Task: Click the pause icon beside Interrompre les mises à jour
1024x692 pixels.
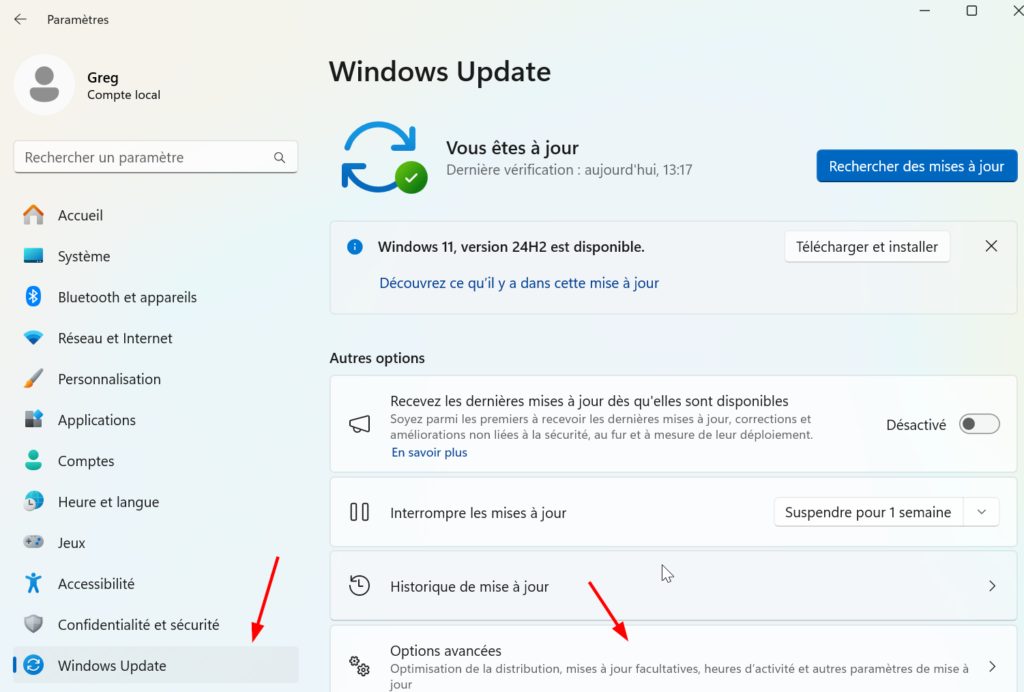Action: (359, 512)
